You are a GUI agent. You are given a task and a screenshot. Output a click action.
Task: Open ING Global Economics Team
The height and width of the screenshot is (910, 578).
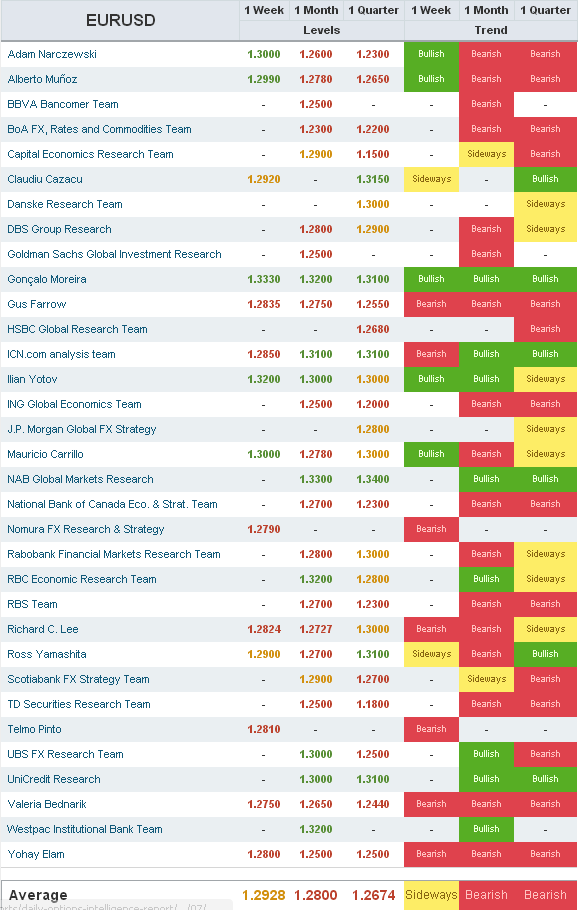[74, 403]
